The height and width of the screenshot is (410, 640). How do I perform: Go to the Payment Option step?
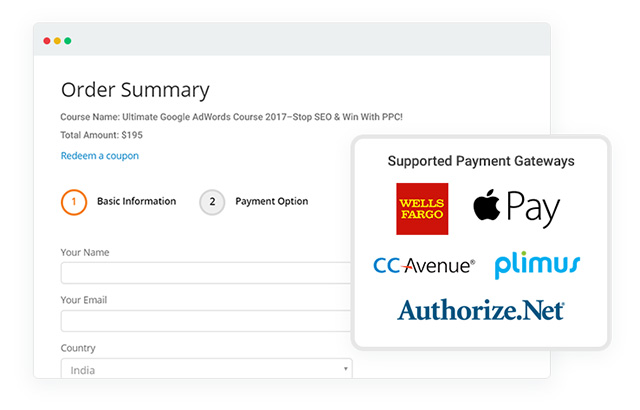(271, 201)
